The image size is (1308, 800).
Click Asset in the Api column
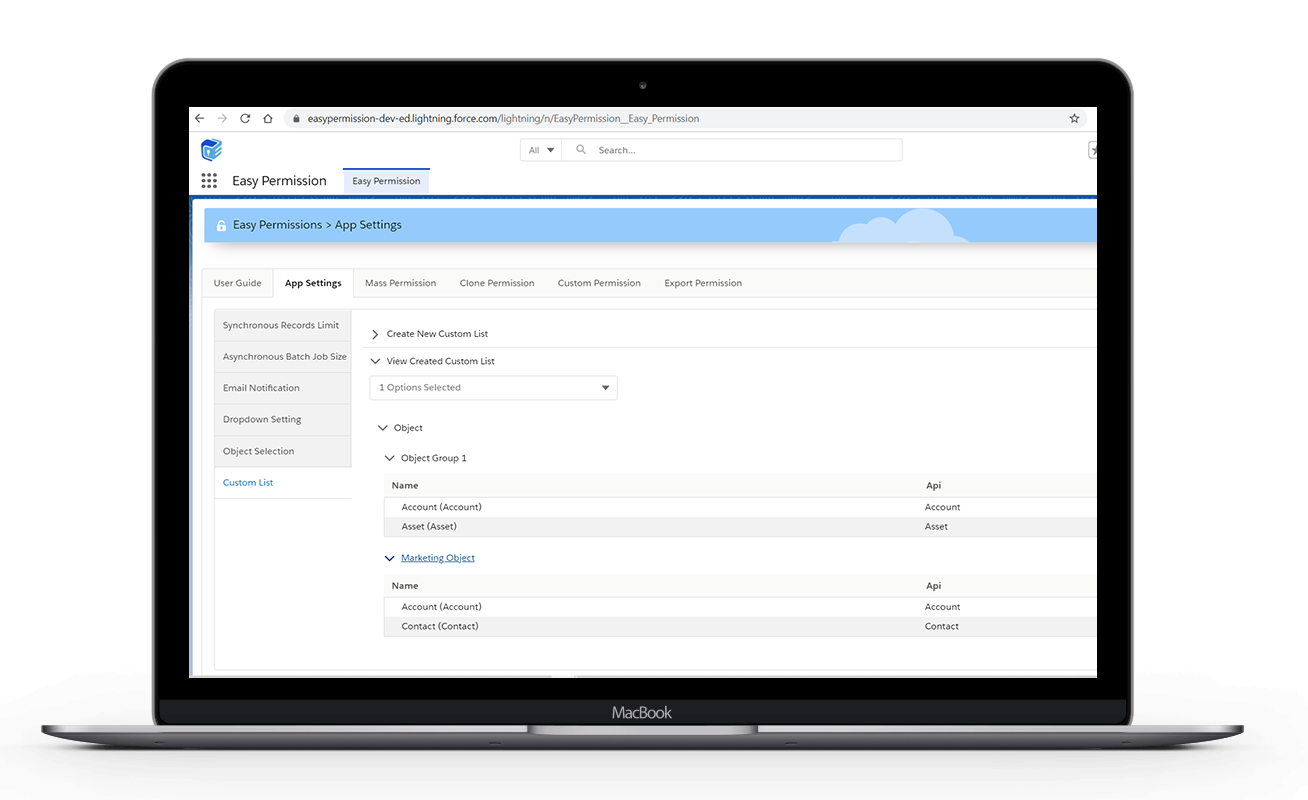(936, 527)
